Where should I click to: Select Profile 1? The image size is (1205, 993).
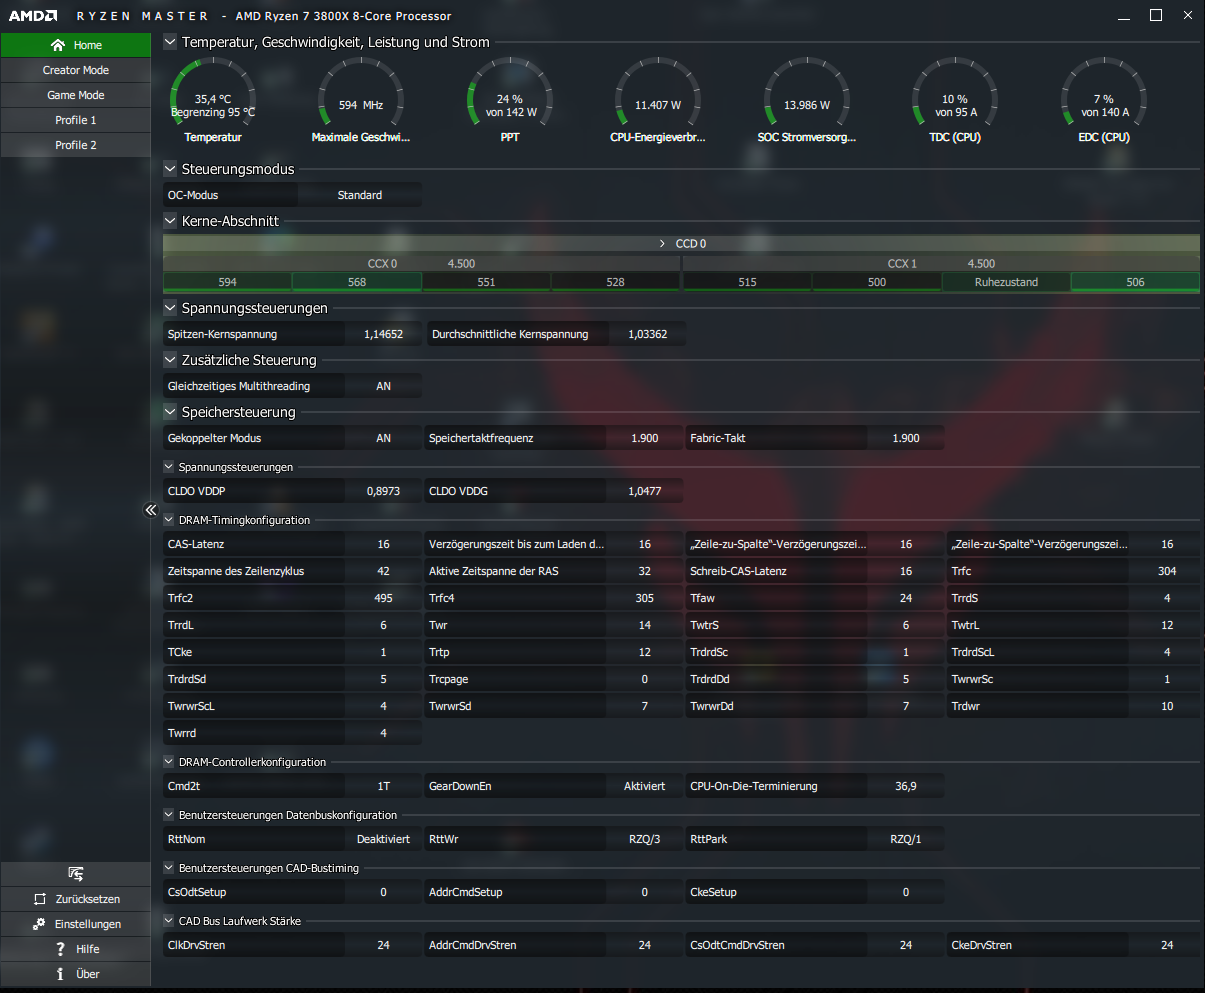tap(75, 120)
